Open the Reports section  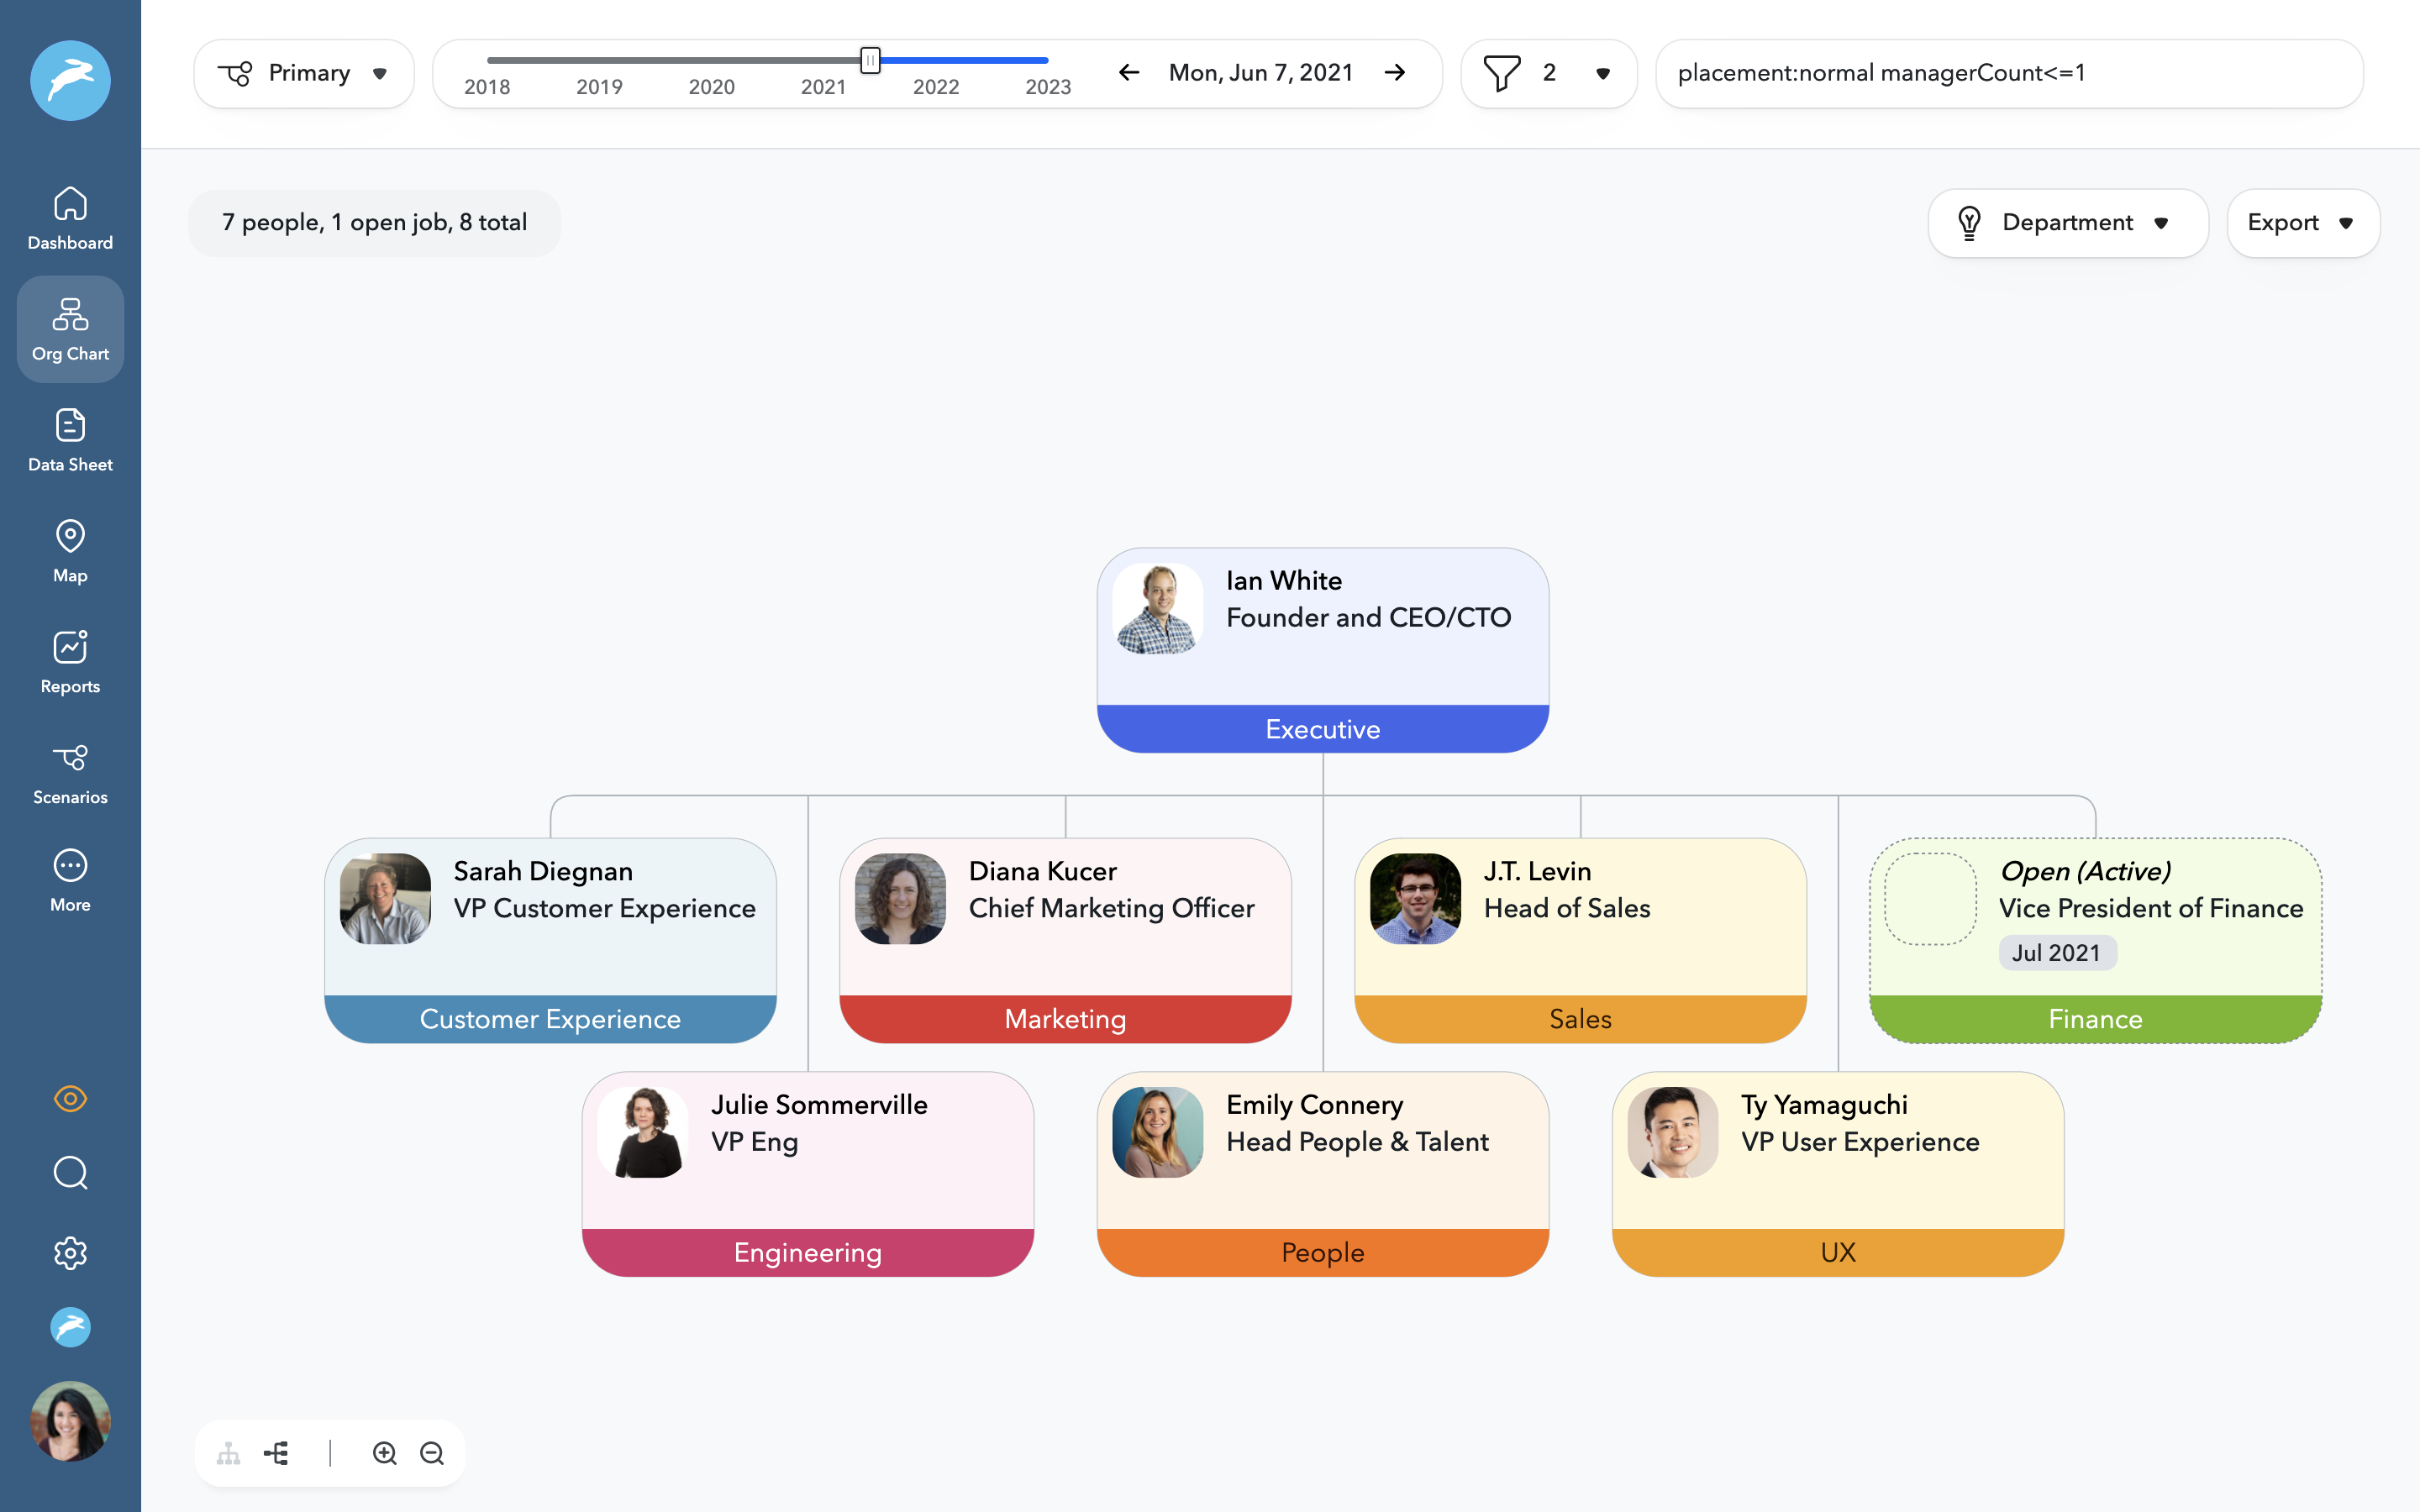(70, 662)
